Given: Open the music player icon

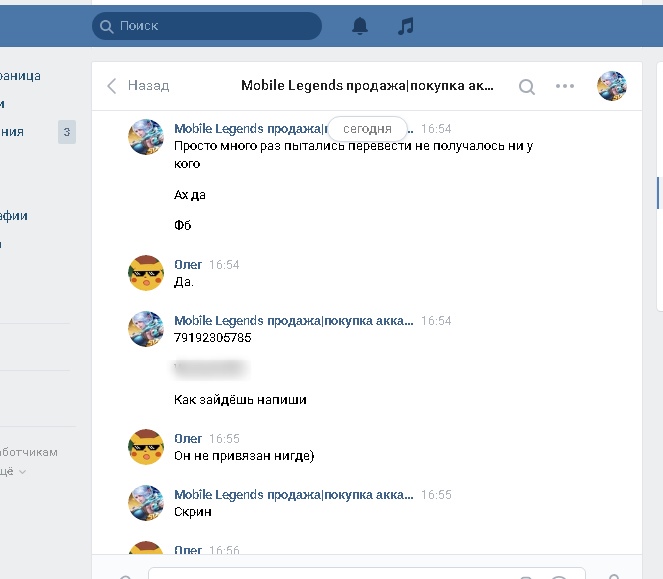Looking at the screenshot, I should 405,26.
